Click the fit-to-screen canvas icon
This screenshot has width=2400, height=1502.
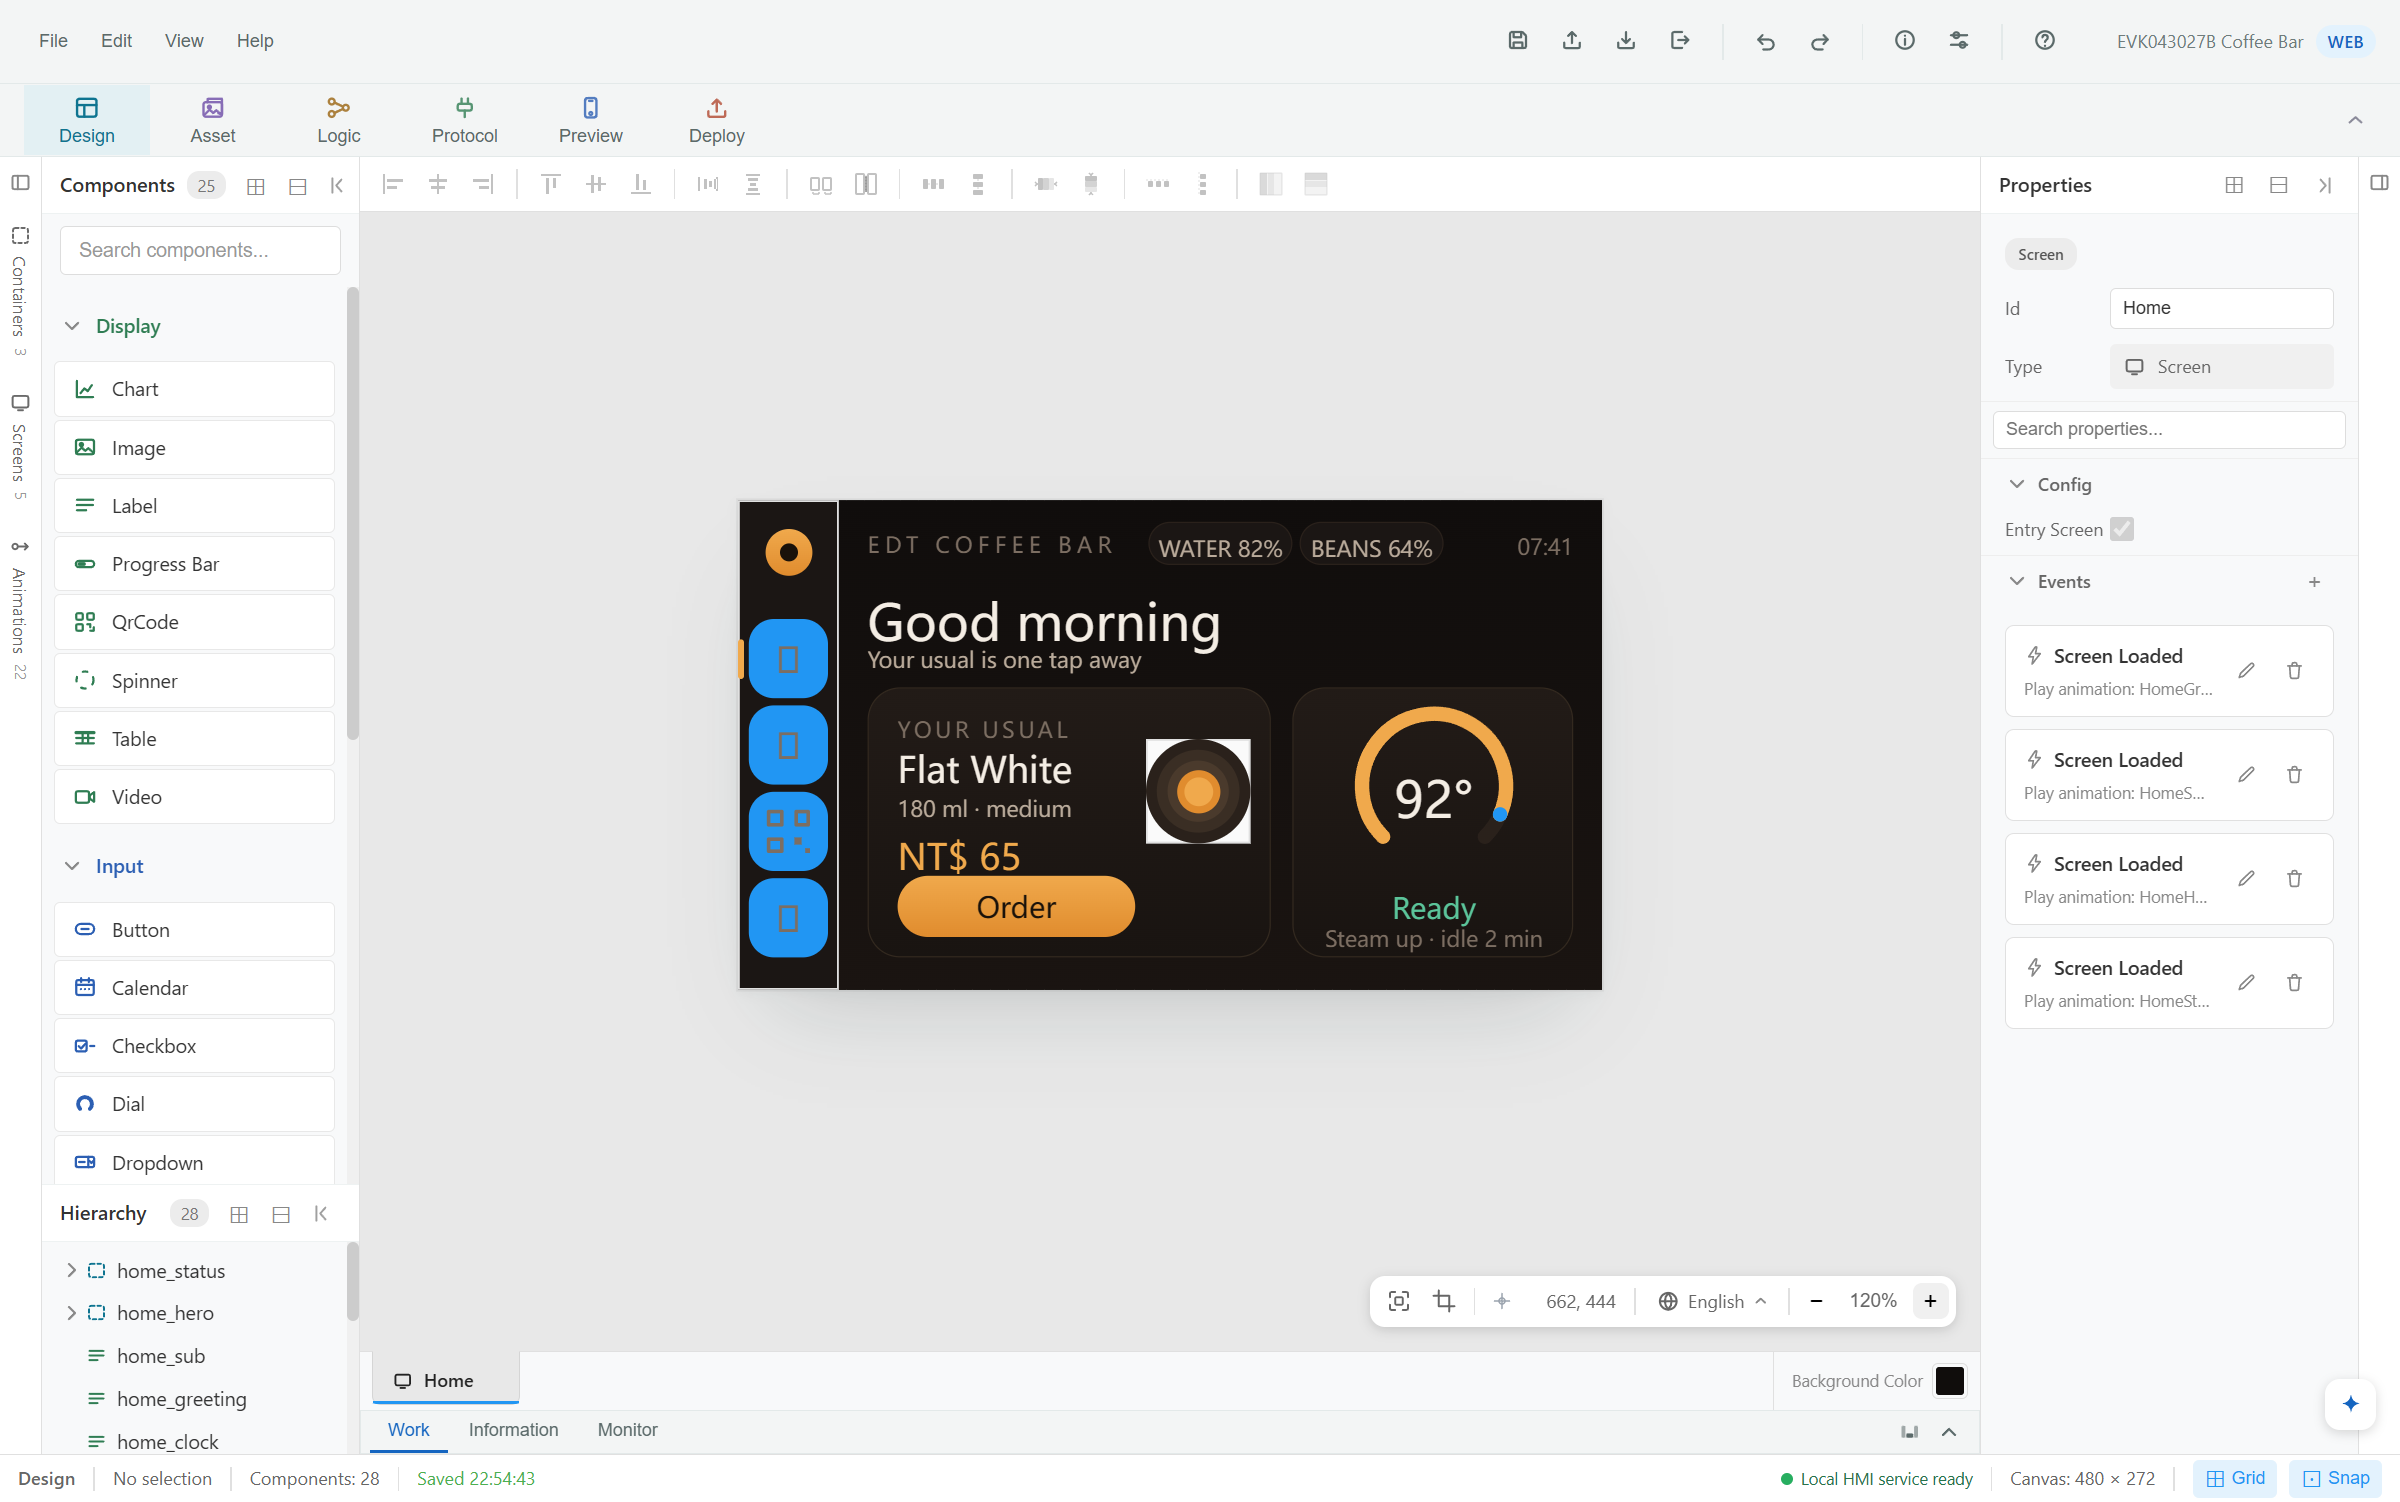pyautogui.click(x=1399, y=1301)
